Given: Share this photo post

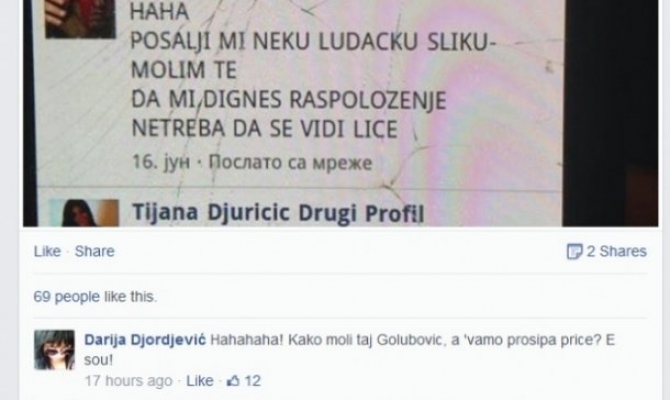Looking at the screenshot, I should [x=94, y=251].
